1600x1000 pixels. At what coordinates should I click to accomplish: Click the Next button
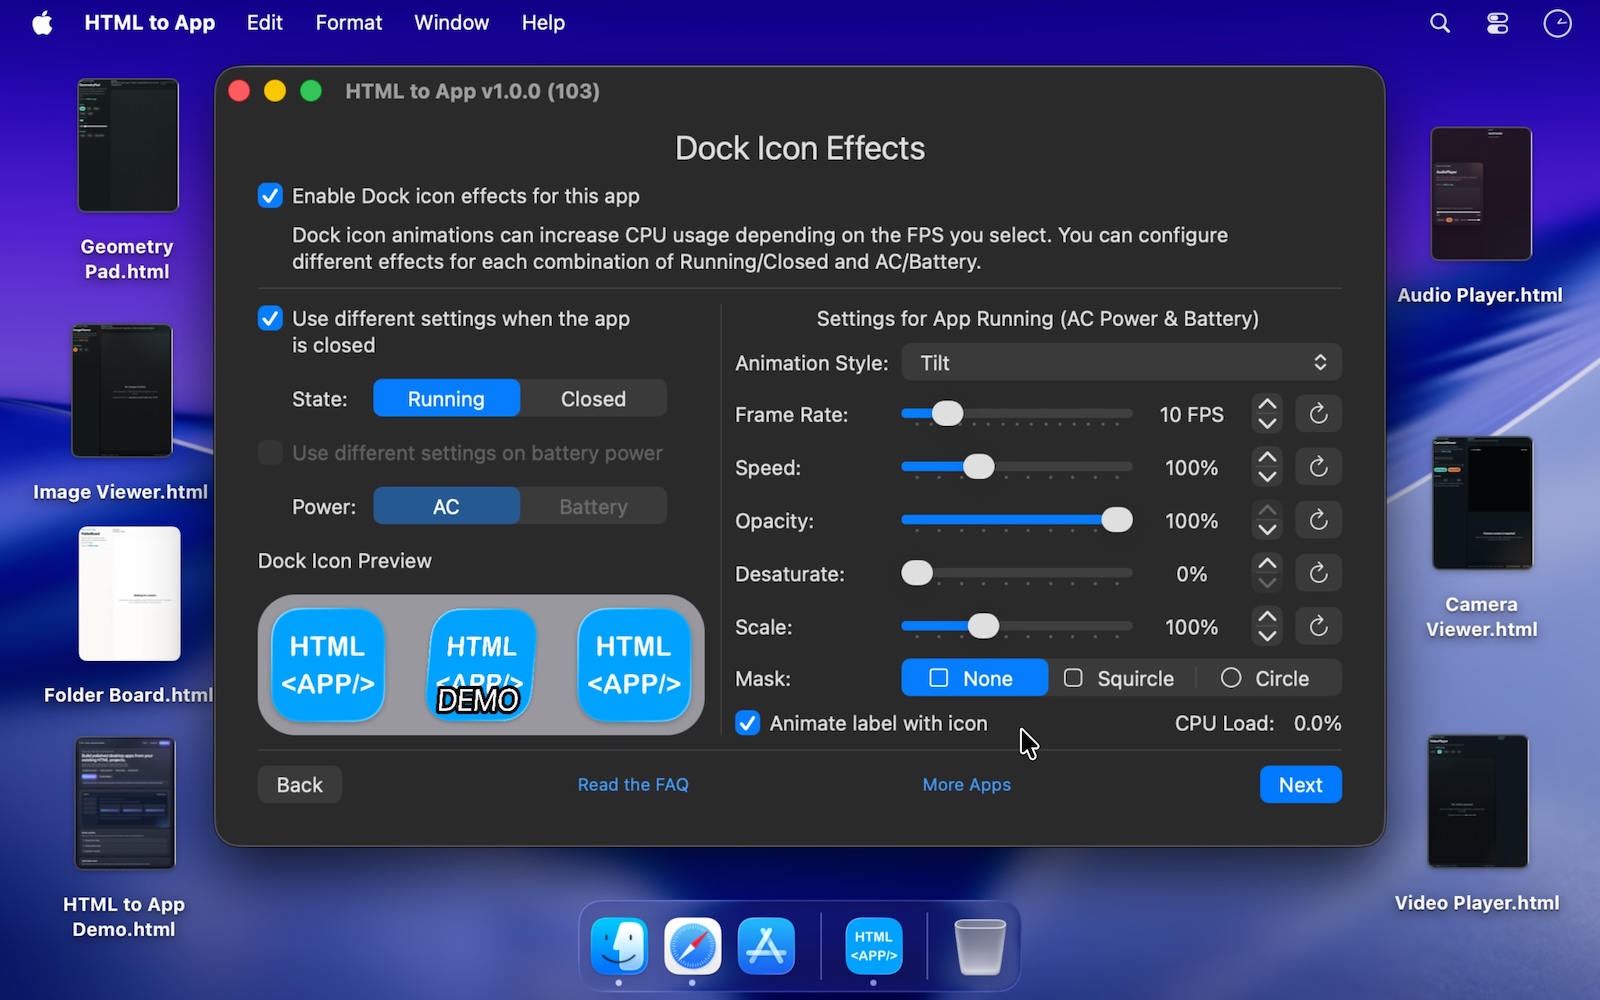click(x=1300, y=785)
